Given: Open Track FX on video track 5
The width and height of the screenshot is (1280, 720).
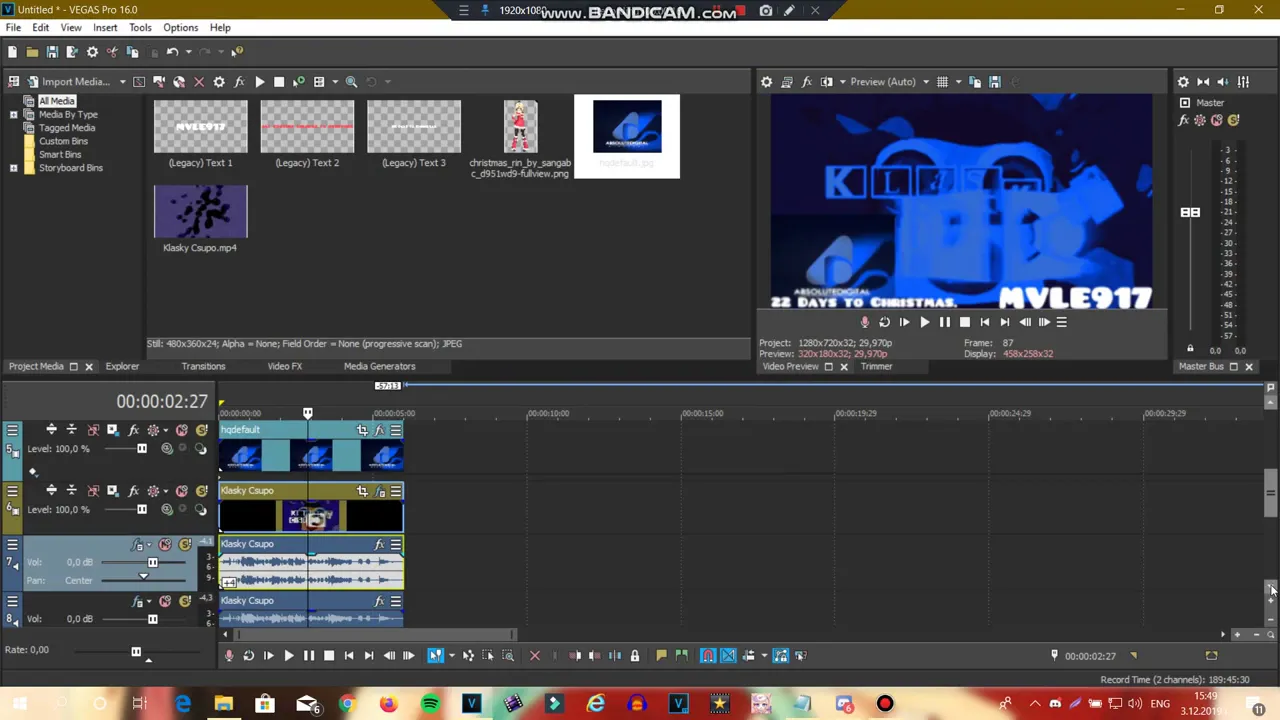Looking at the screenshot, I should click(x=132, y=430).
